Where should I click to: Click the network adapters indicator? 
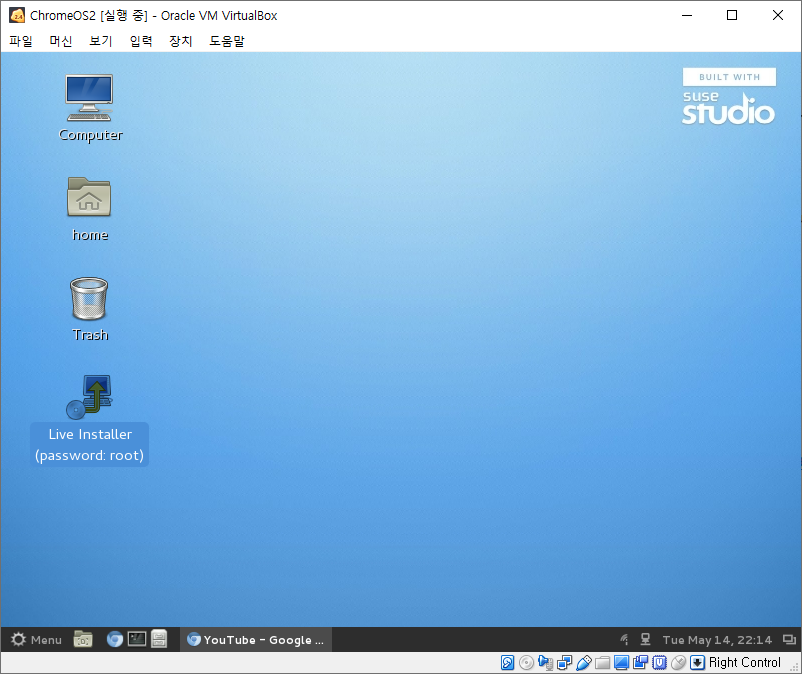point(565,663)
